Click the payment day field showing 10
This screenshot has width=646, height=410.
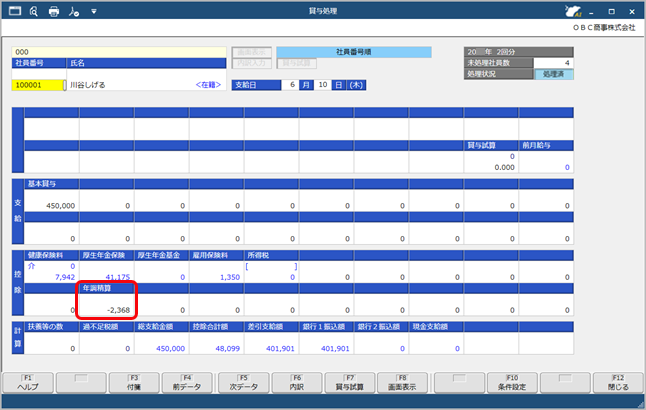(322, 84)
